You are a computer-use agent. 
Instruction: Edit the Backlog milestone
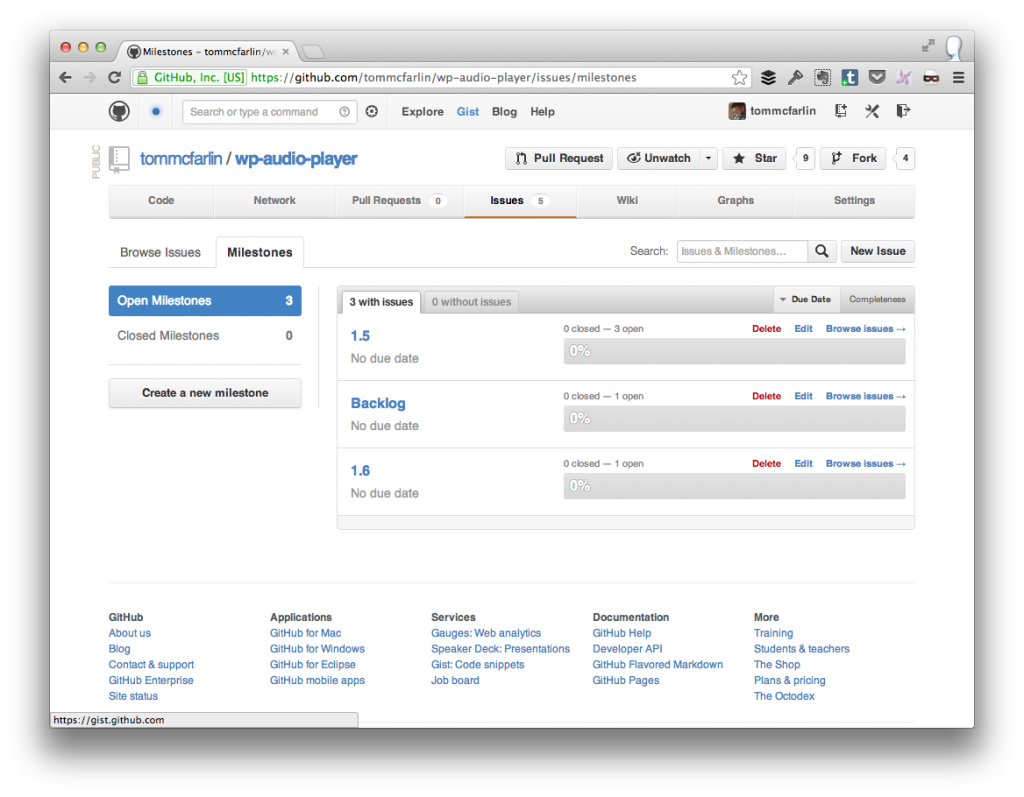[803, 396]
